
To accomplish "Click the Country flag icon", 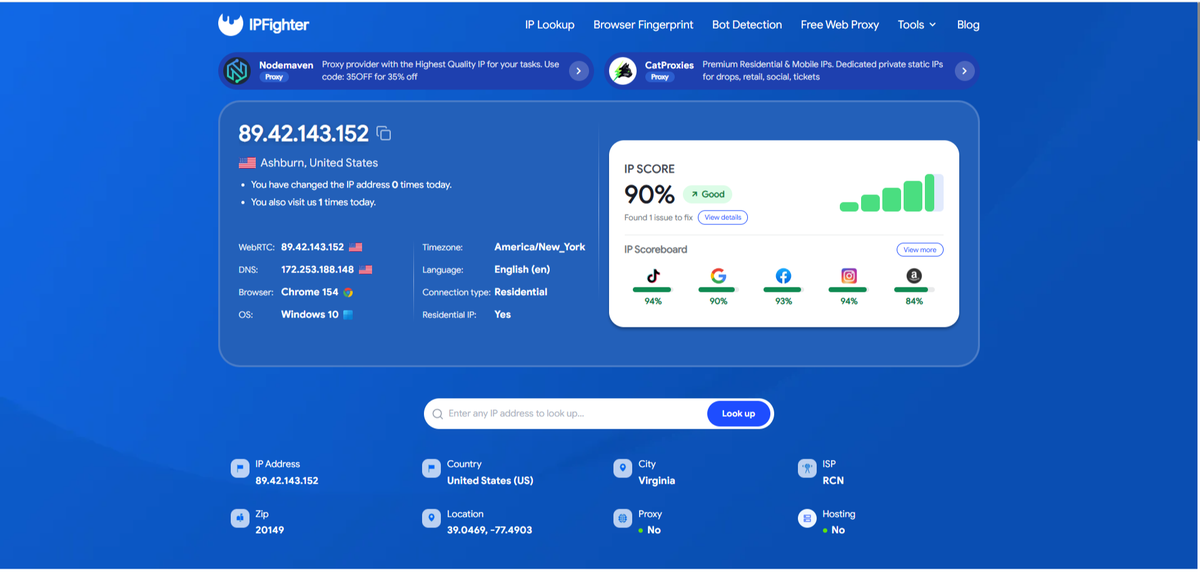I will tap(431, 468).
